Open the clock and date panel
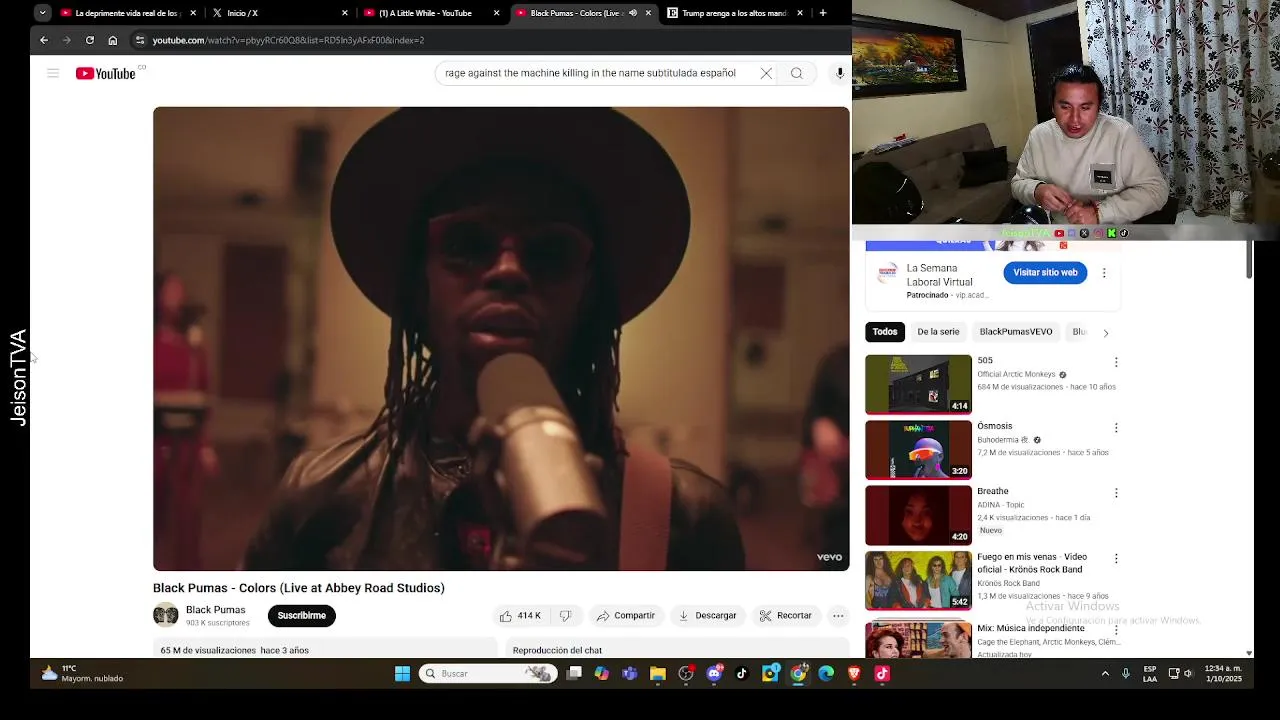 point(1223,673)
